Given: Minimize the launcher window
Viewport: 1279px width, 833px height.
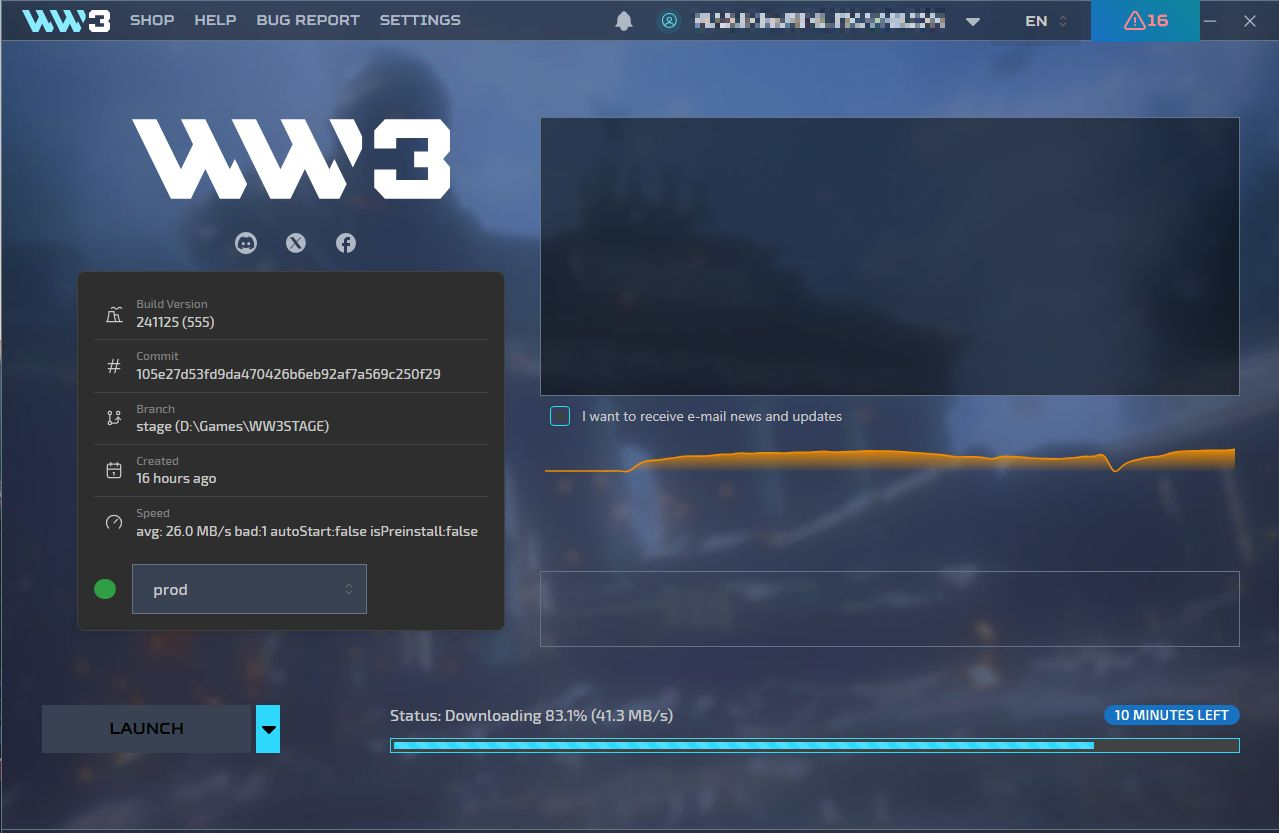Looking at the screenshot, I should pyautogui.click(x=1212, y=20).
